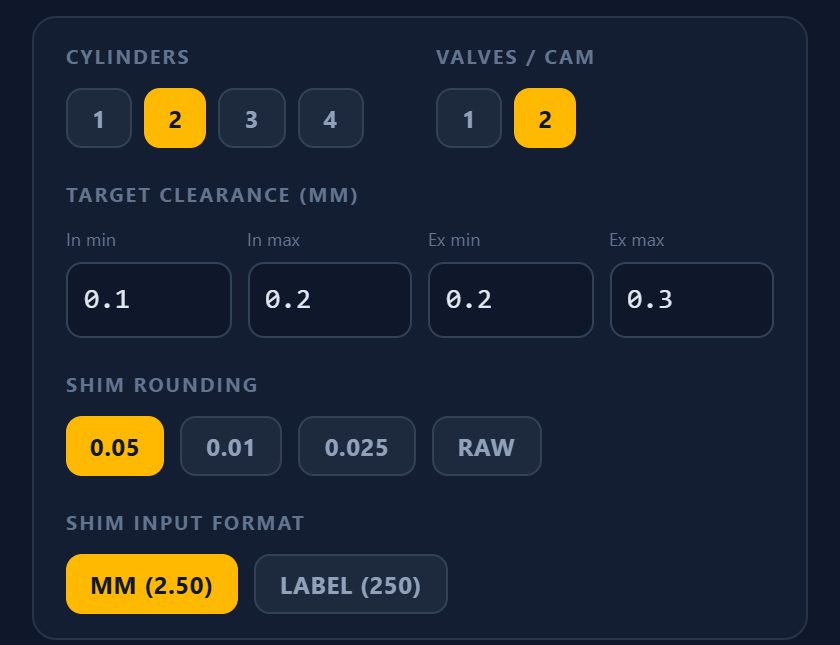The image size is (840, 645).
Task: Click the Ex max clearance field
Action: tap(692, 300)
